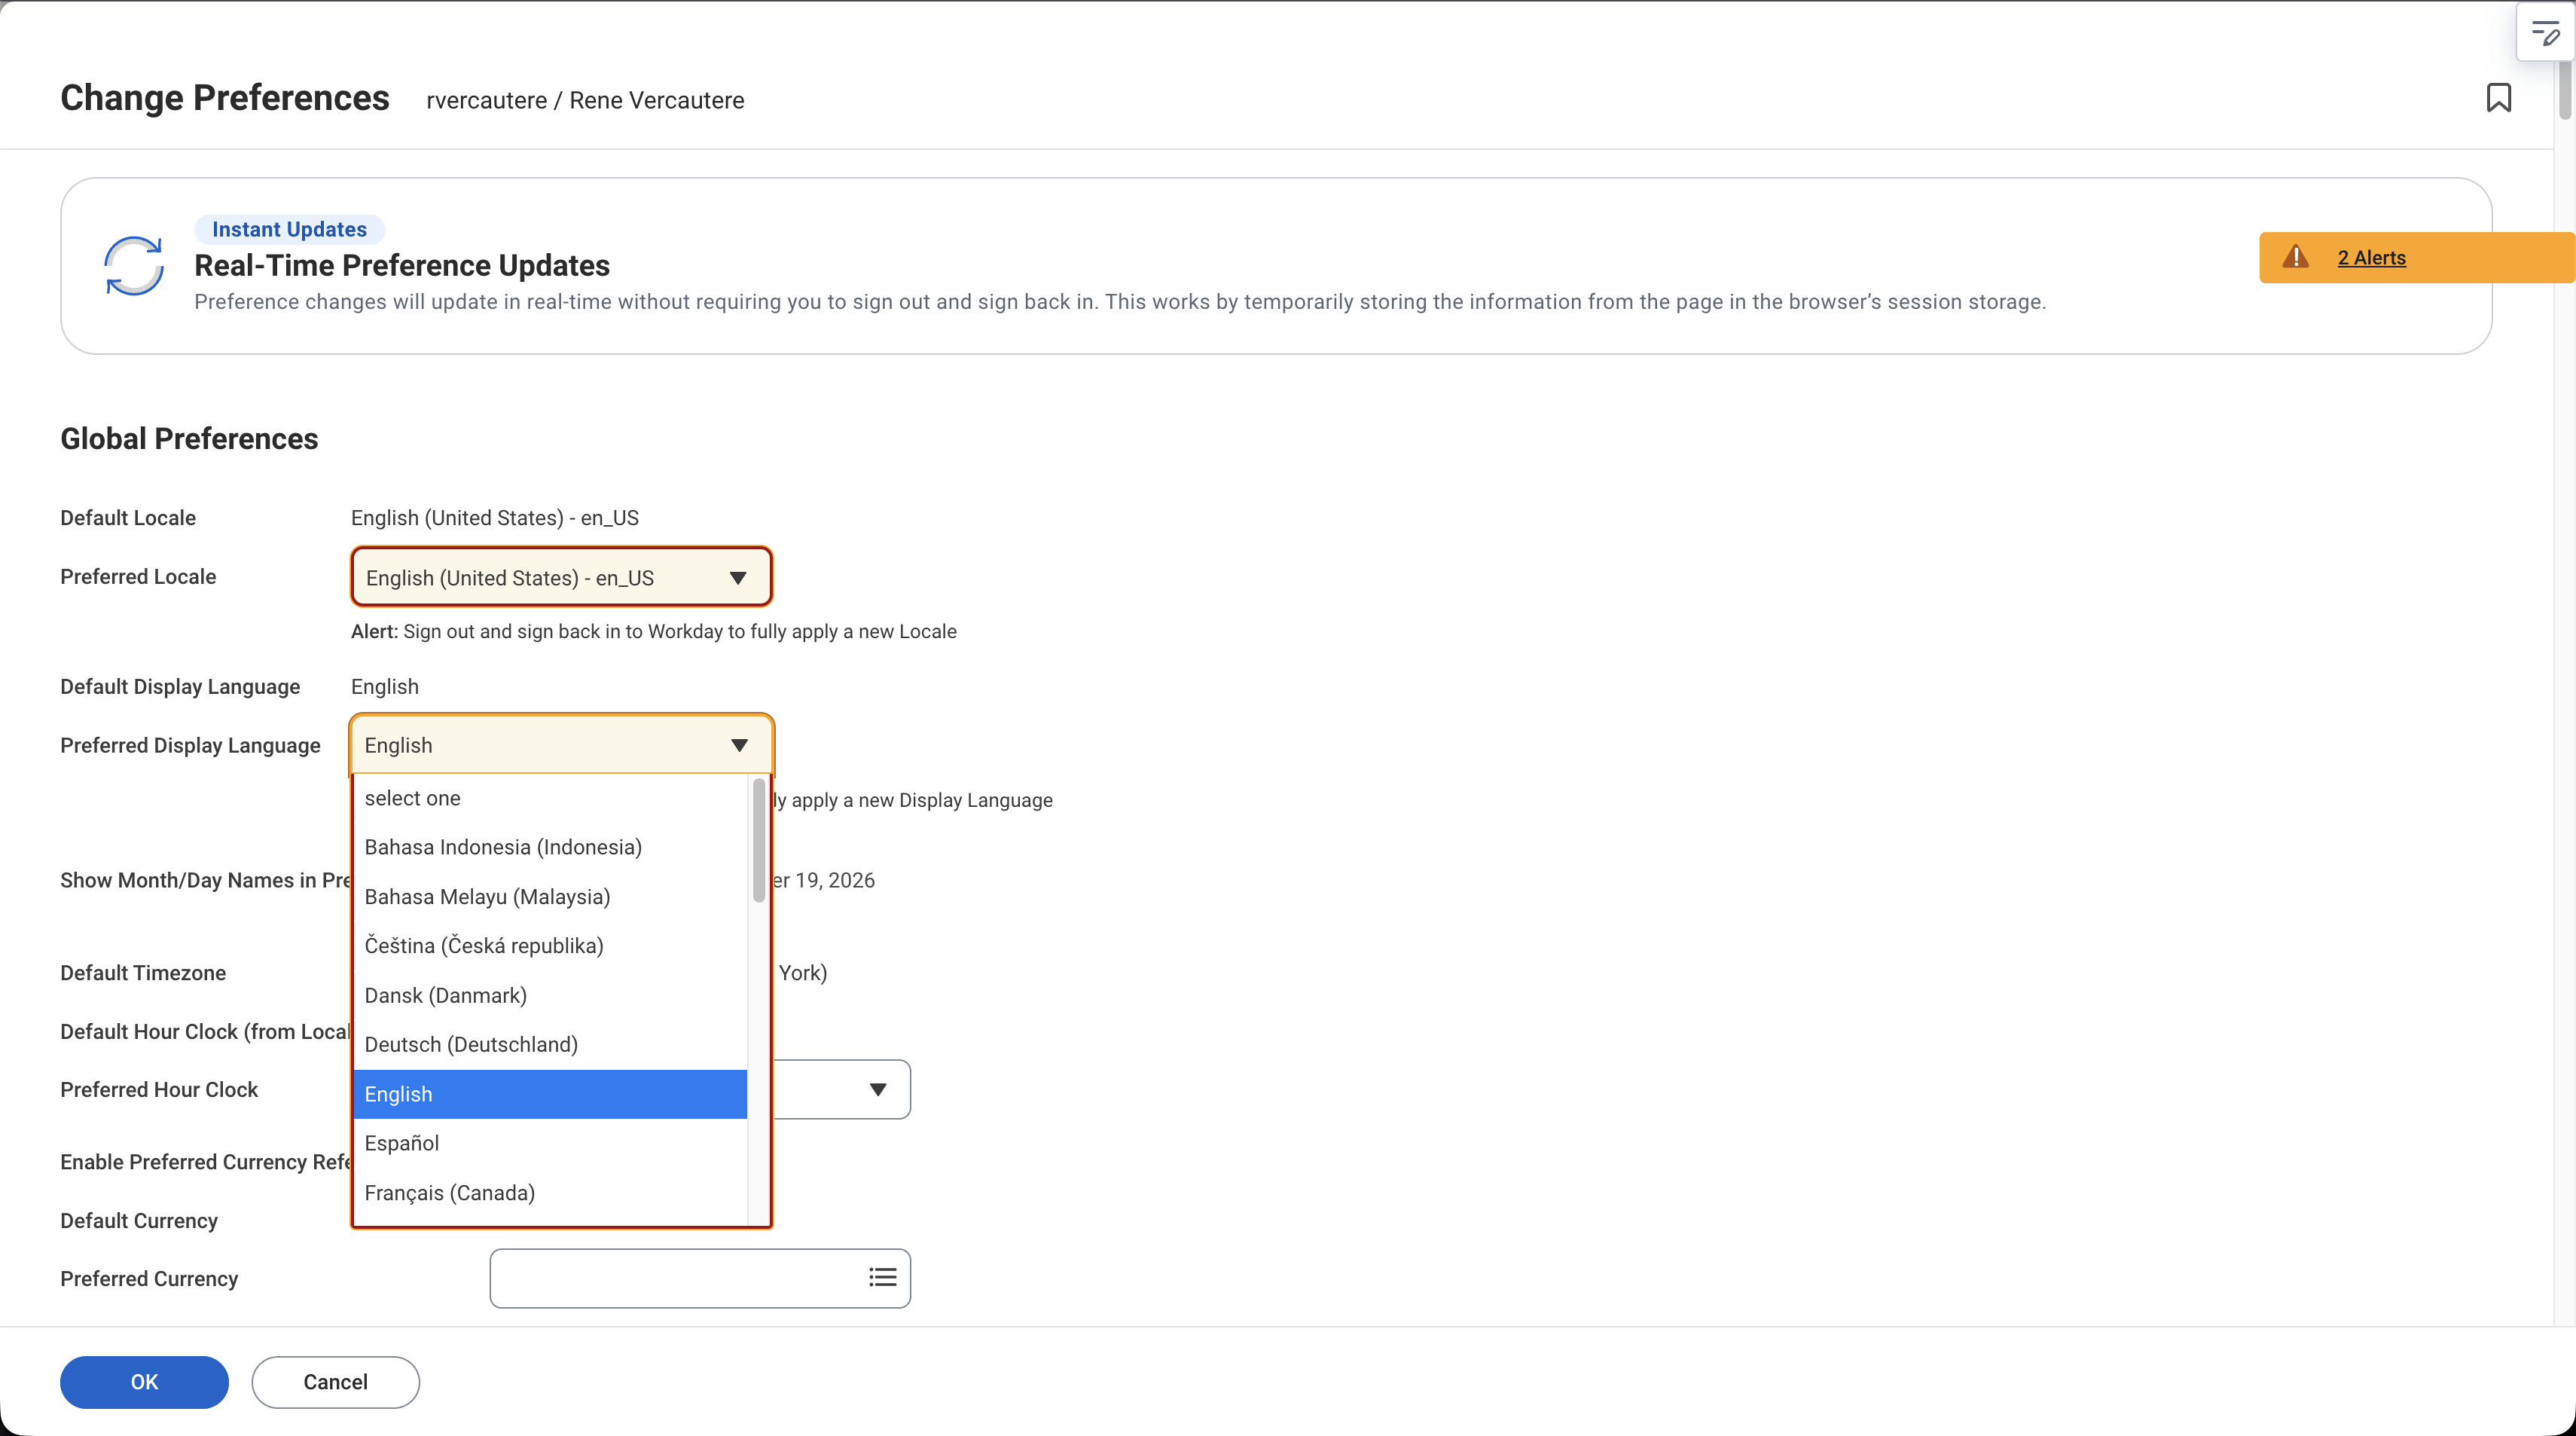This screenshot has width=2576, height=1436.
Task: Click the Default Currency label
Action: click(139, 1221)
